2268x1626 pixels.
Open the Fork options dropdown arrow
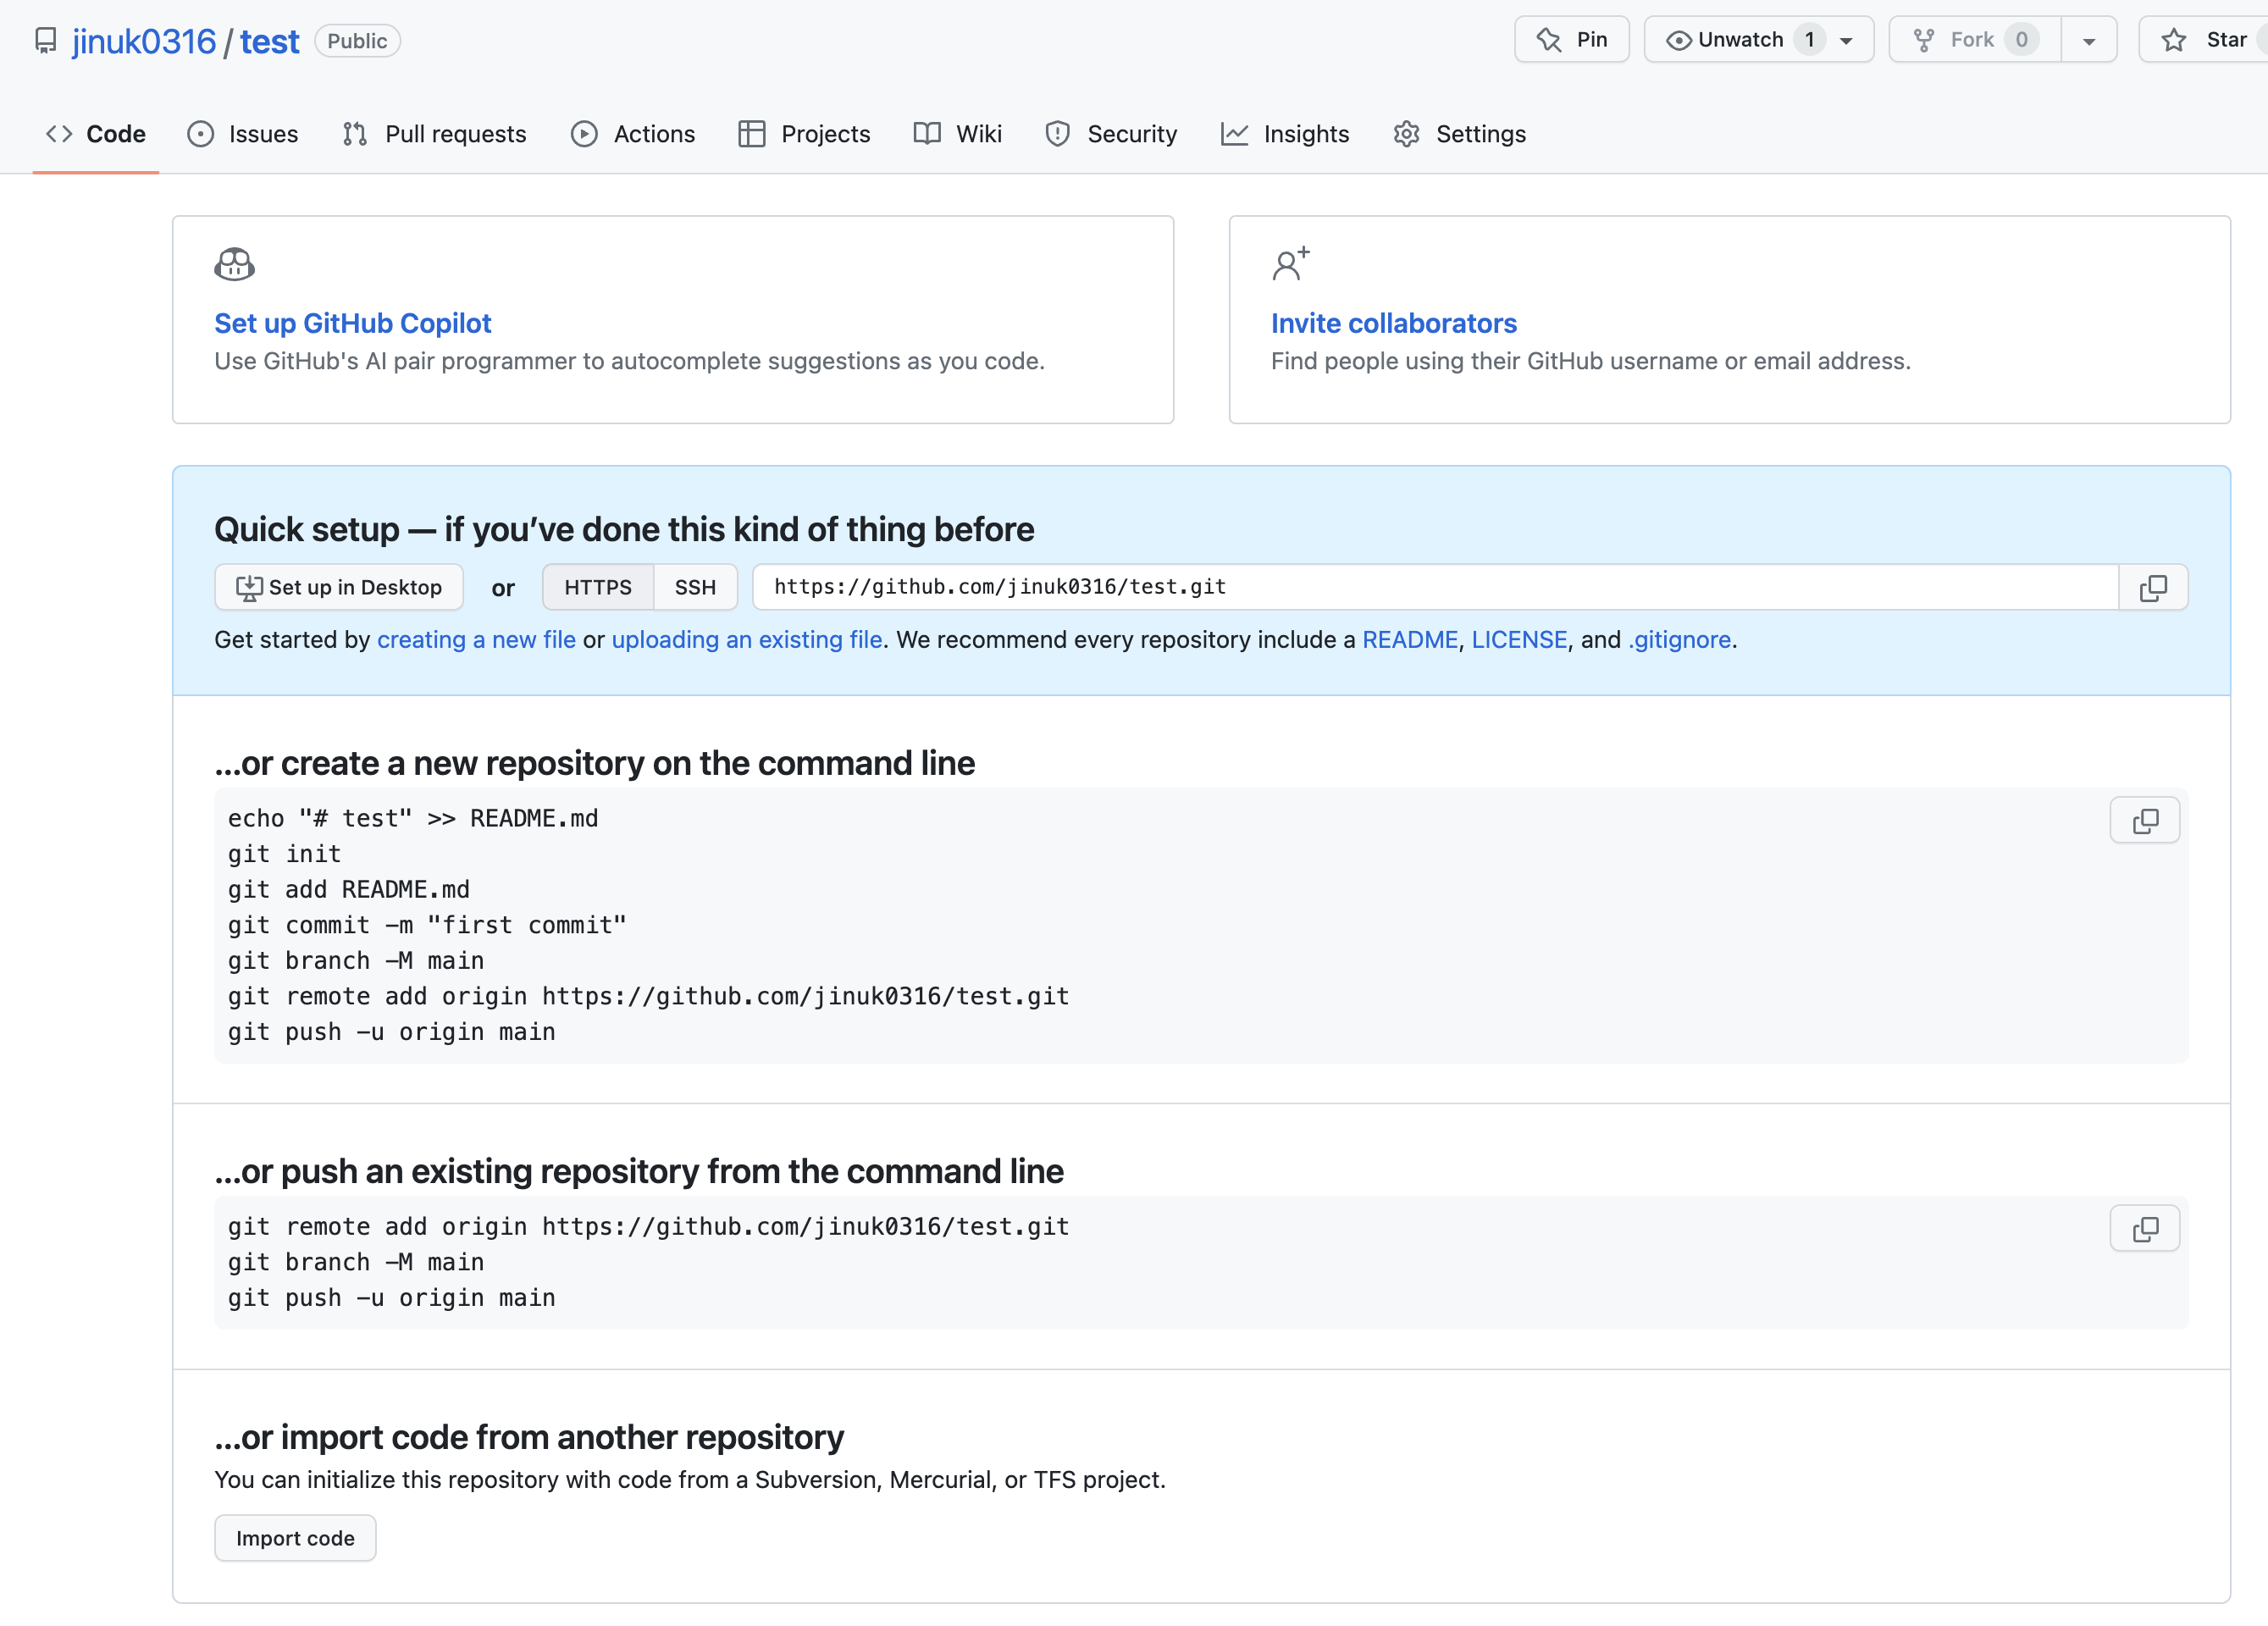(x=2088, y=41)
